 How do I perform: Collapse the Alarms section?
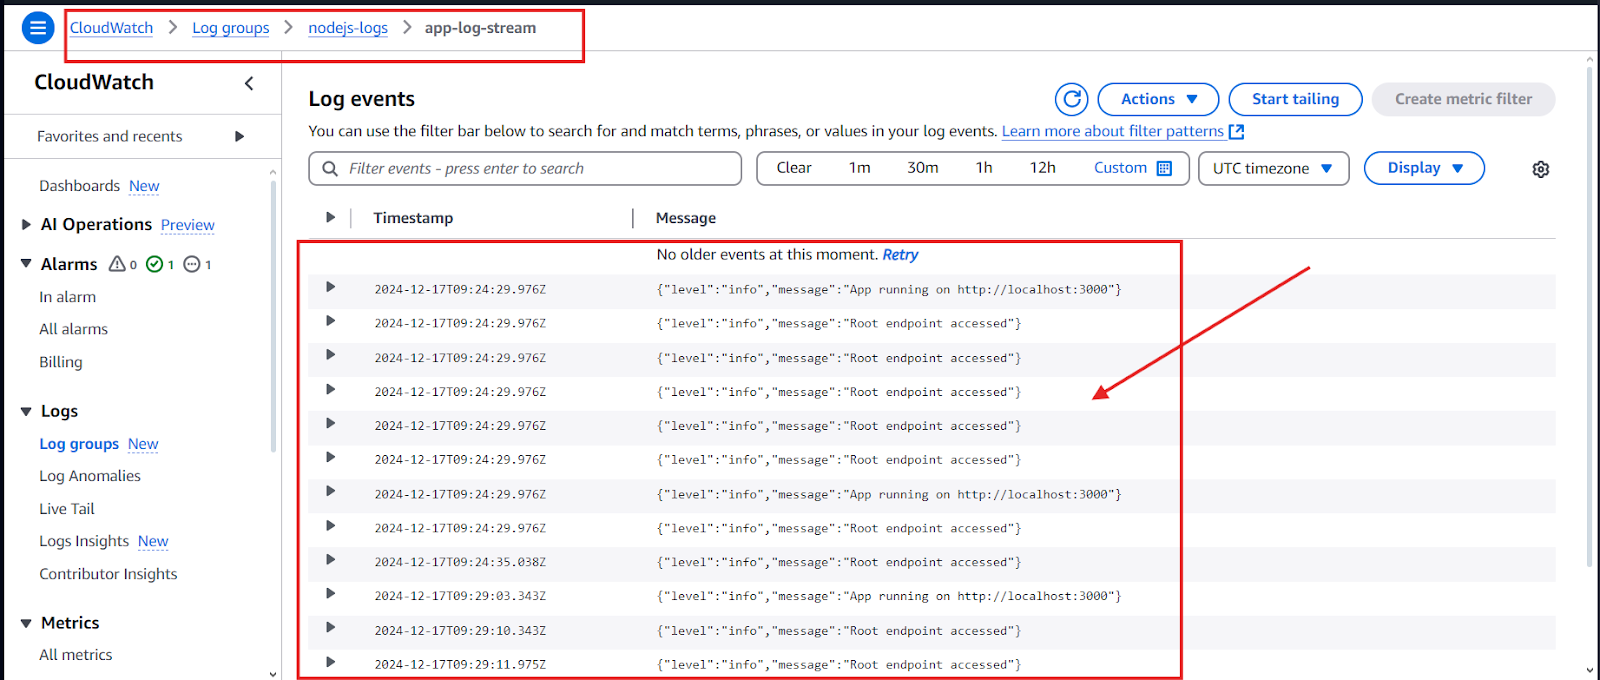click(x=26, y=264)
